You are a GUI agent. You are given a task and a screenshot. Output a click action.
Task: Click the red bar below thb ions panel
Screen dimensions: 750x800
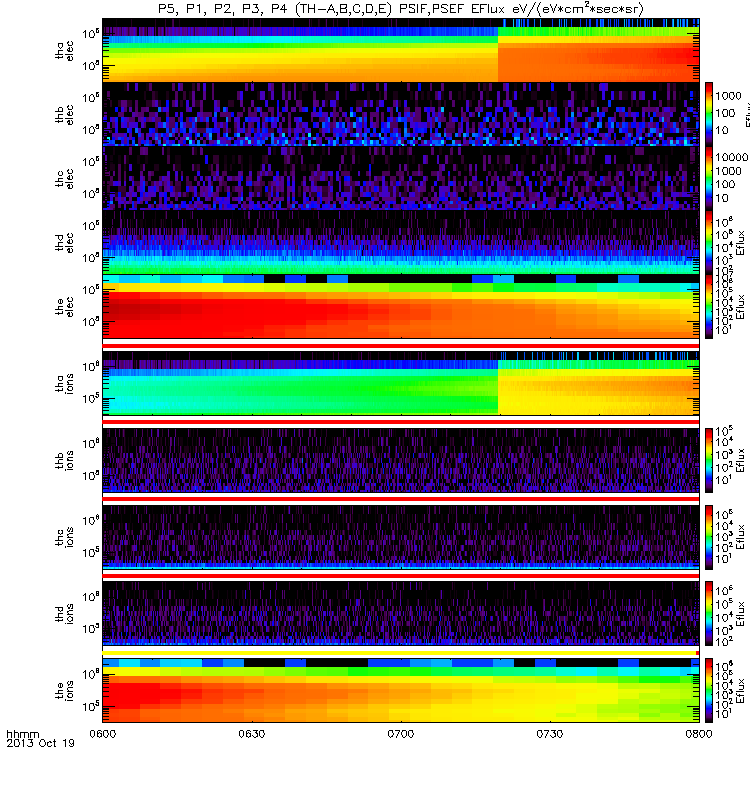[x=401, y=499]
